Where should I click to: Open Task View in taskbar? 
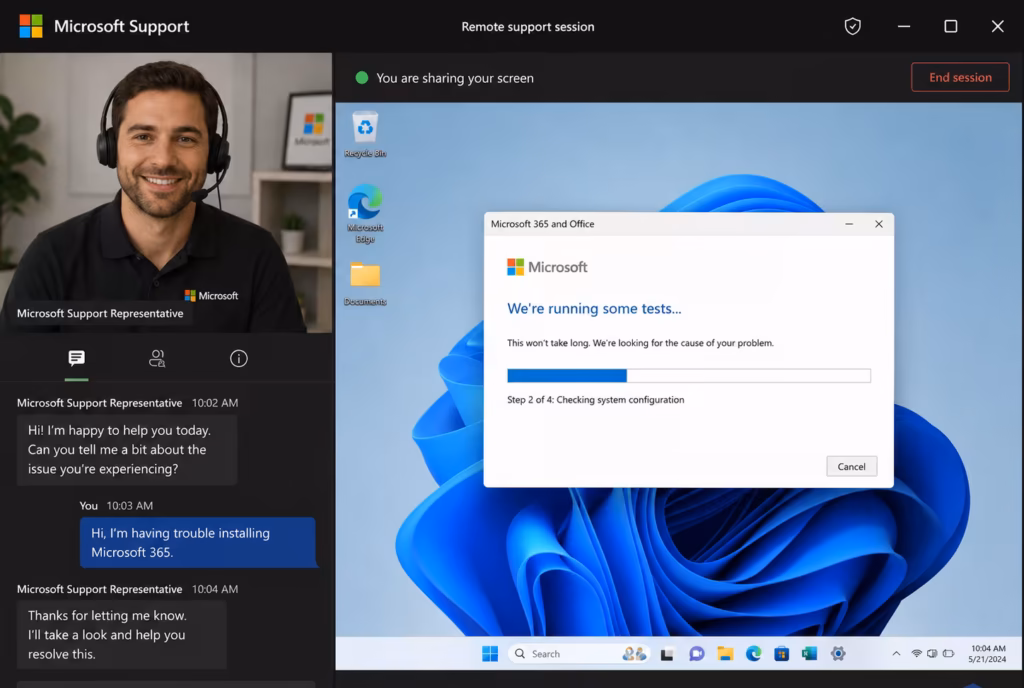667,653
